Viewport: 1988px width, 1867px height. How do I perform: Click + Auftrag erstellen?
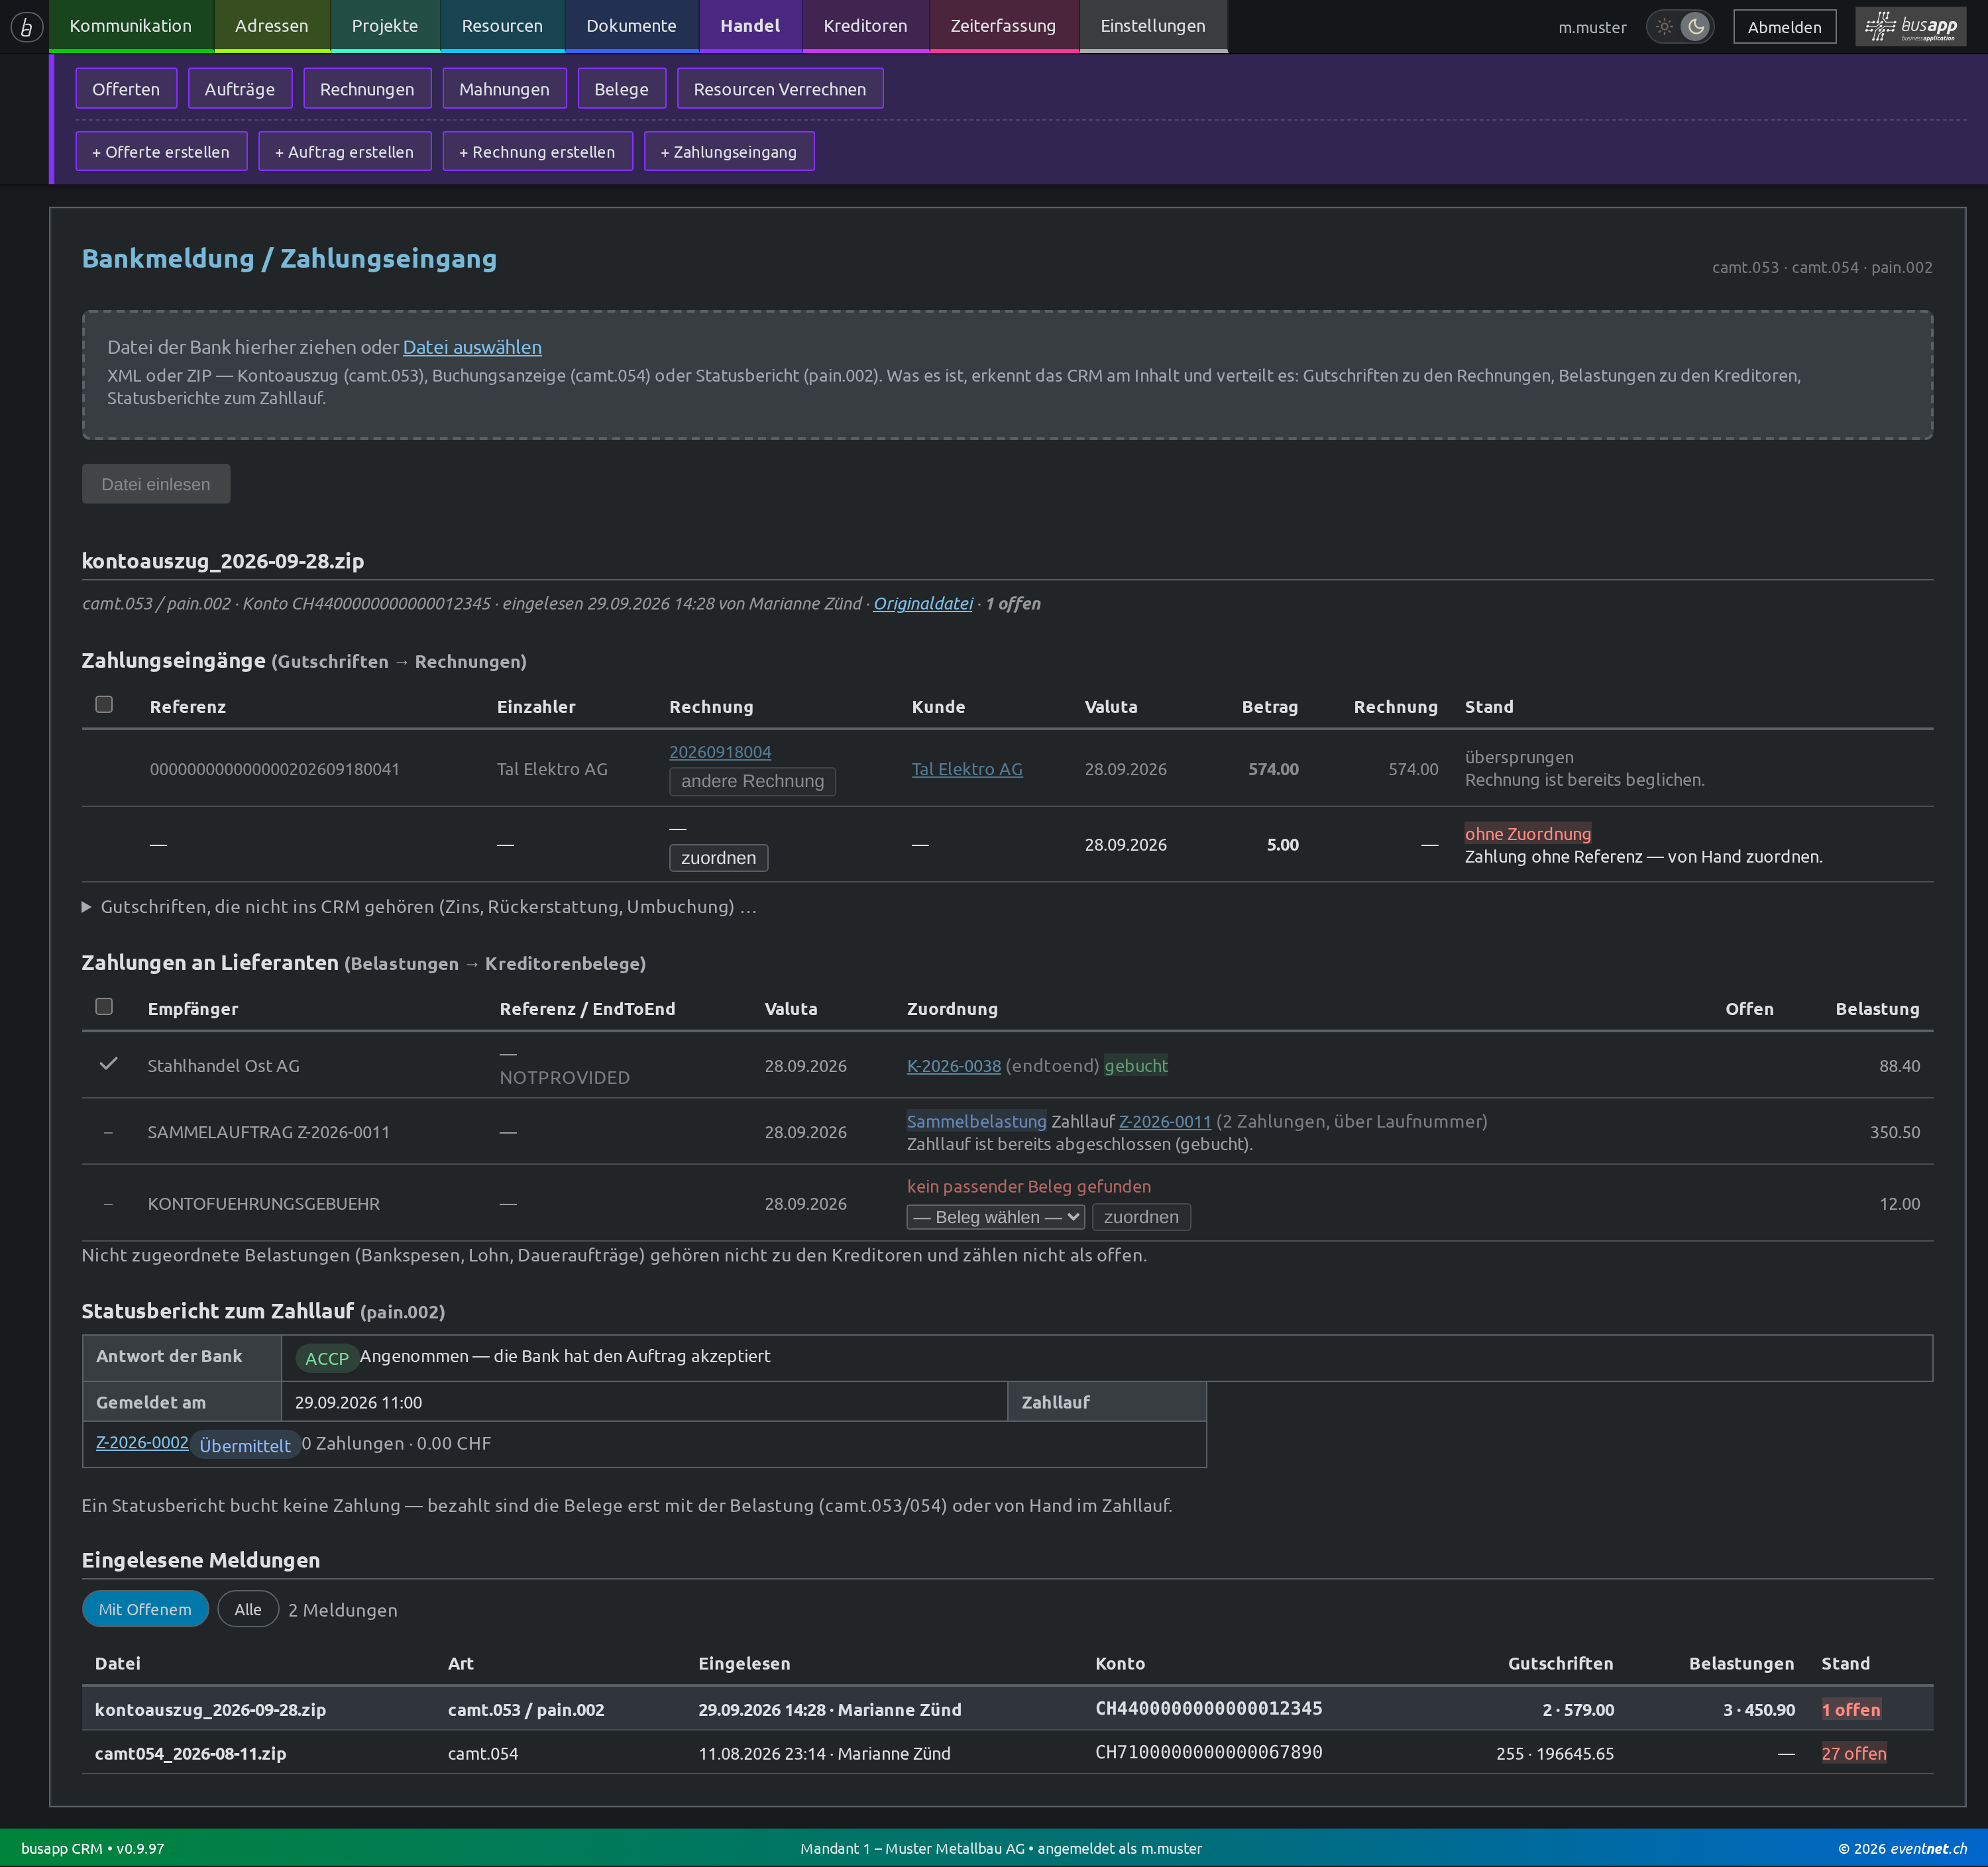pyautogui.click(x=344, y=152)
